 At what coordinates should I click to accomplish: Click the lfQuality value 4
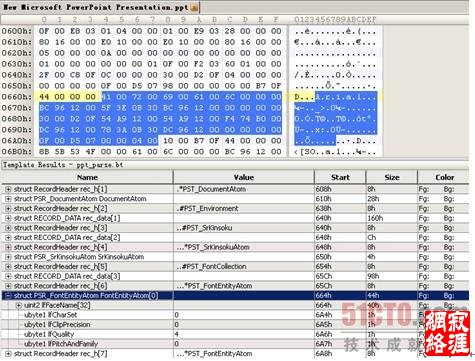point(177,334)
